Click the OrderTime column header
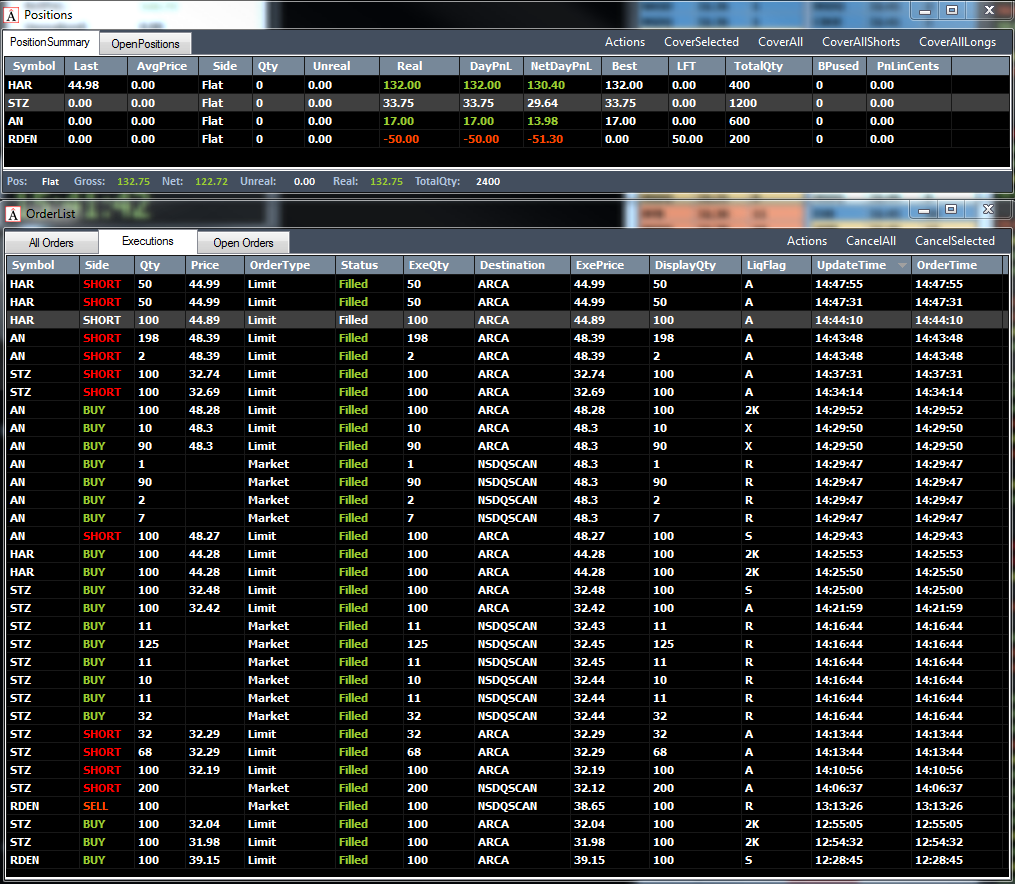 coord(957,265)
